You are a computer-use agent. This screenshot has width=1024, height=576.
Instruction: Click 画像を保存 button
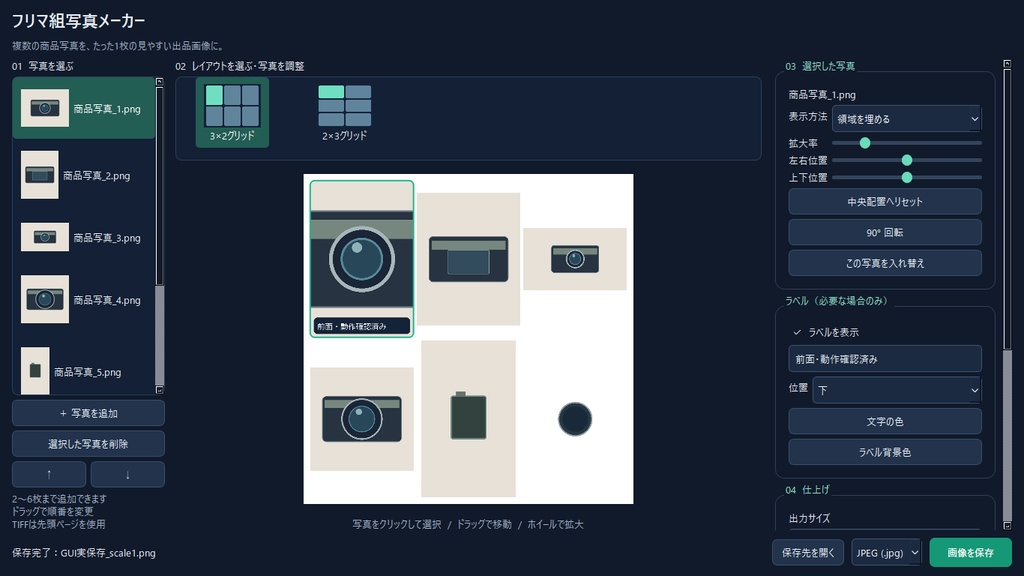coord(970,553)
